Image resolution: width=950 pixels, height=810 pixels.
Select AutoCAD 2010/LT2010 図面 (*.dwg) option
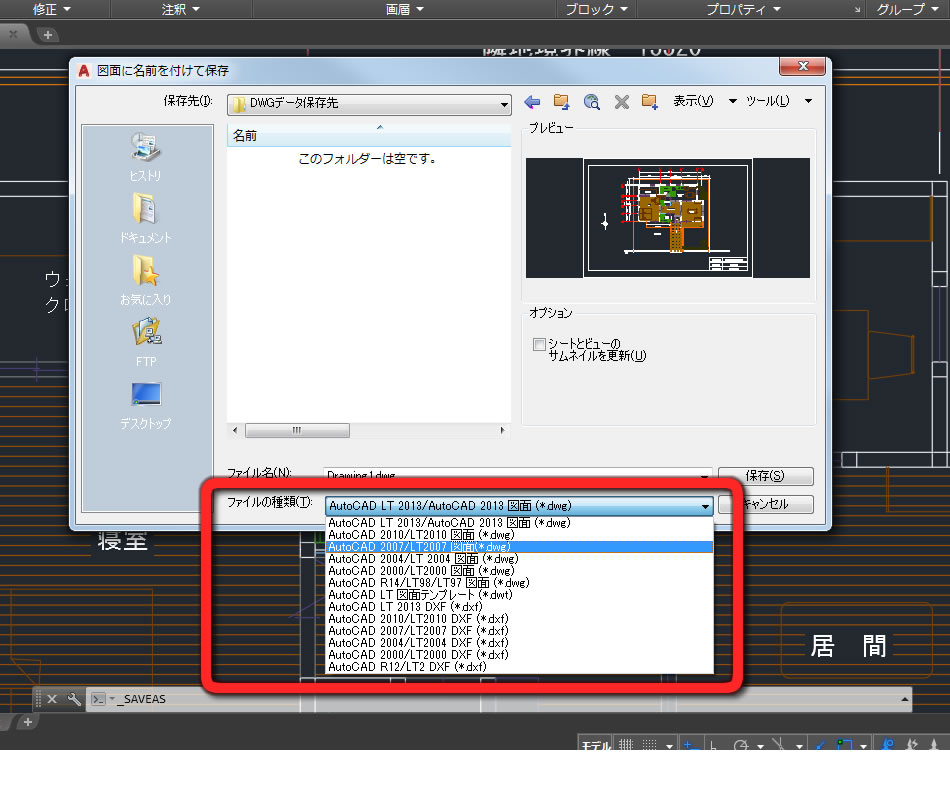tap(519, 535)
